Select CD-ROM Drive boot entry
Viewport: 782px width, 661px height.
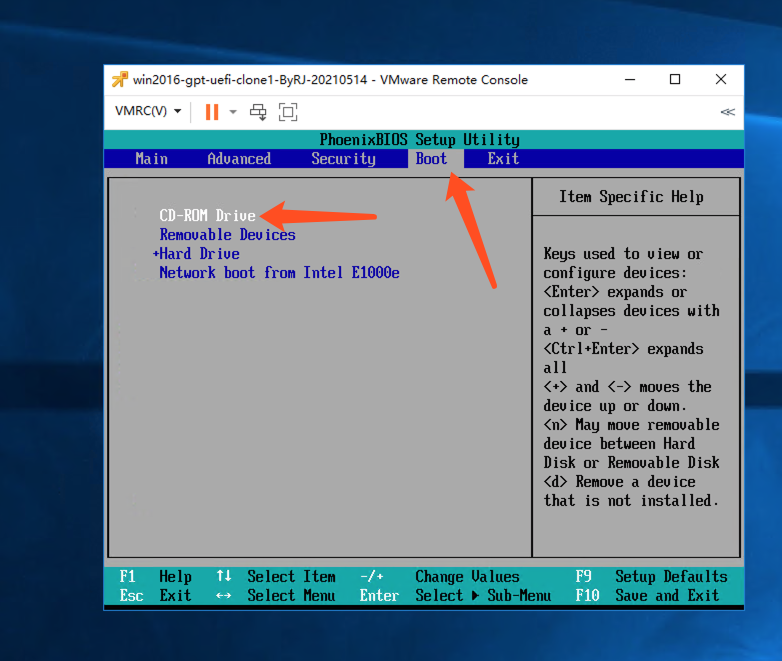(x=207, y=216)
